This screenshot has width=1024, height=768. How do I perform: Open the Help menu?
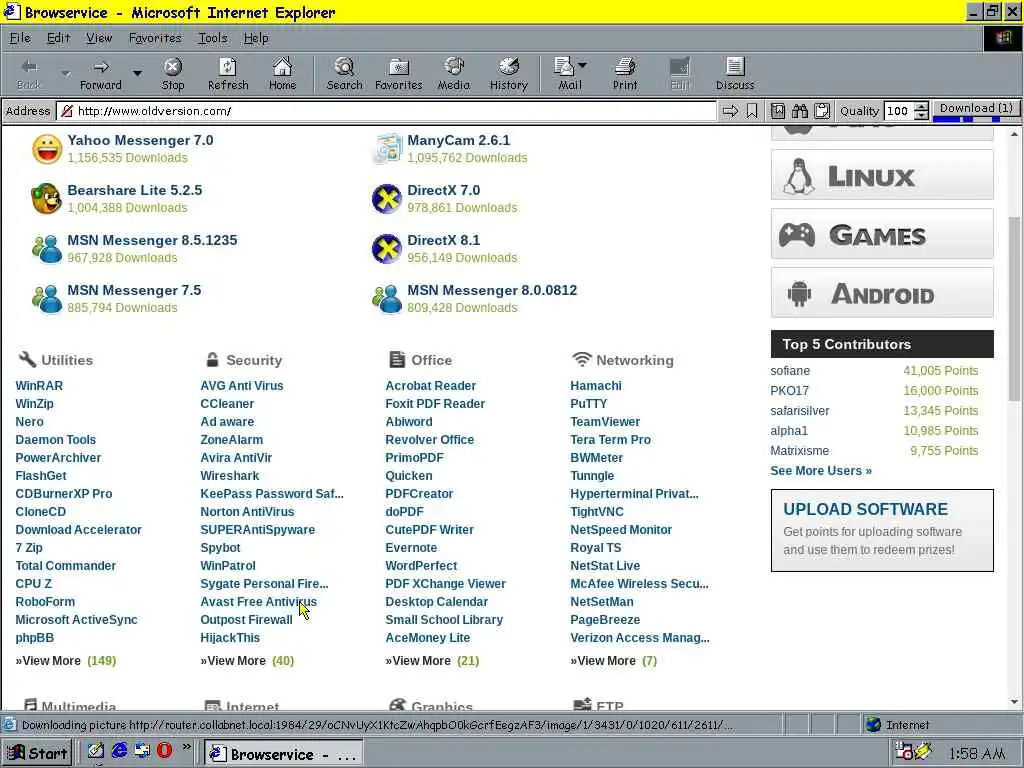(256, 39)
